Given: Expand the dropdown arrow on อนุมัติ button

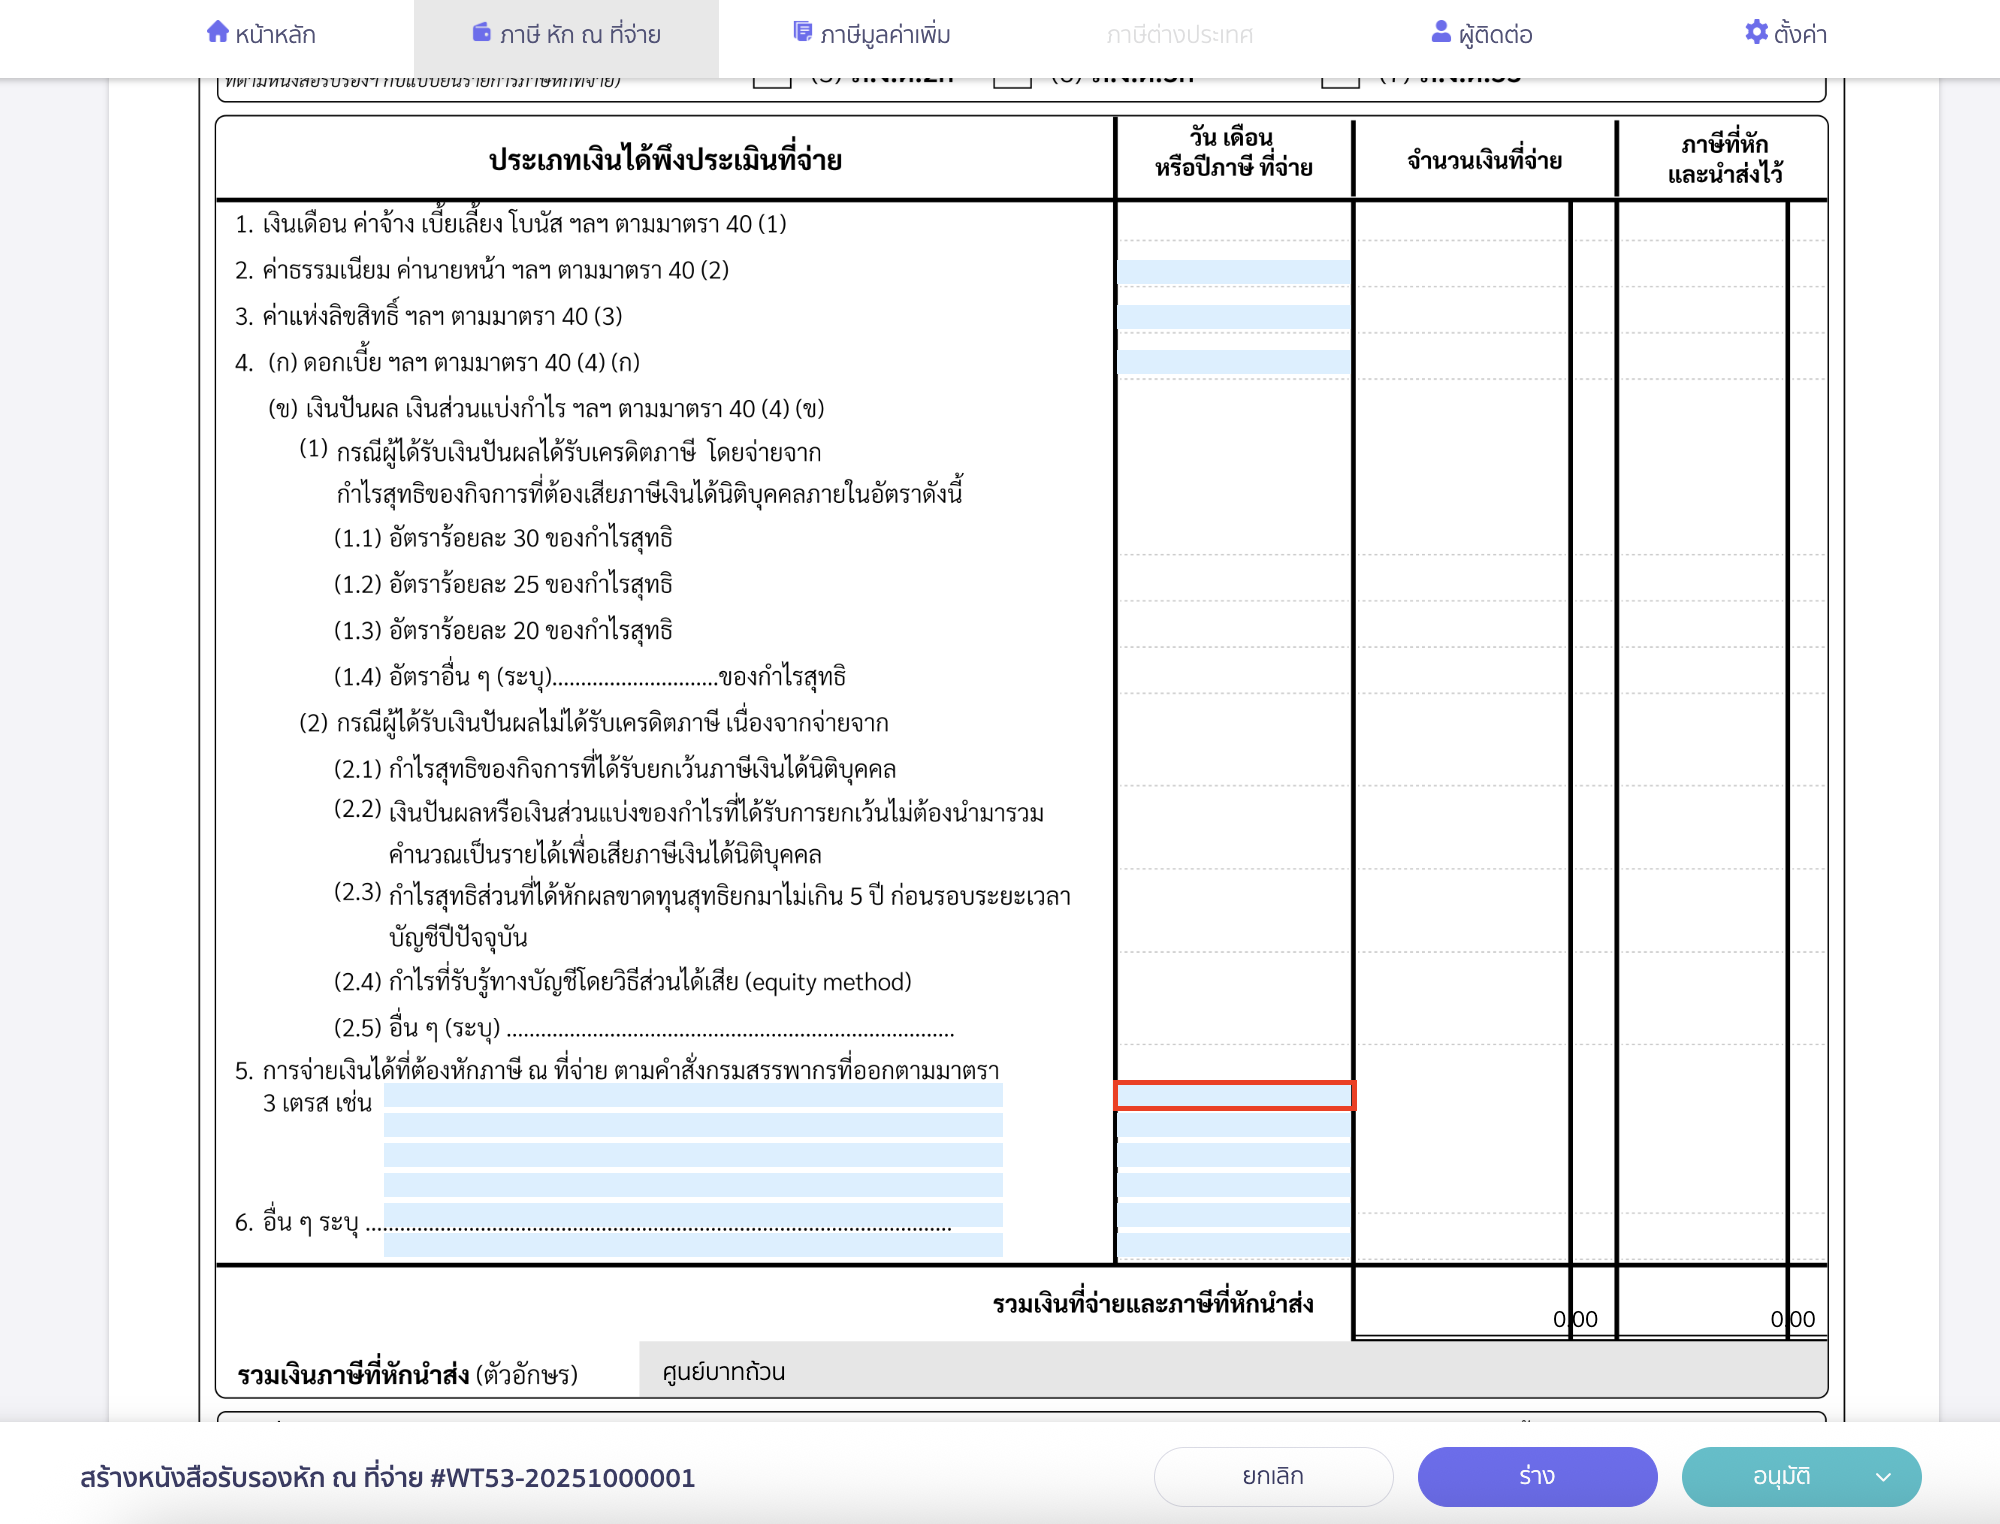Looking at the screenshot, I should (x=1886, y=1475).
